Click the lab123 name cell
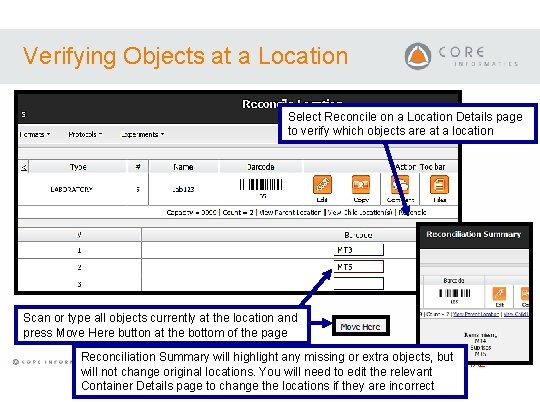 (183, 189)
